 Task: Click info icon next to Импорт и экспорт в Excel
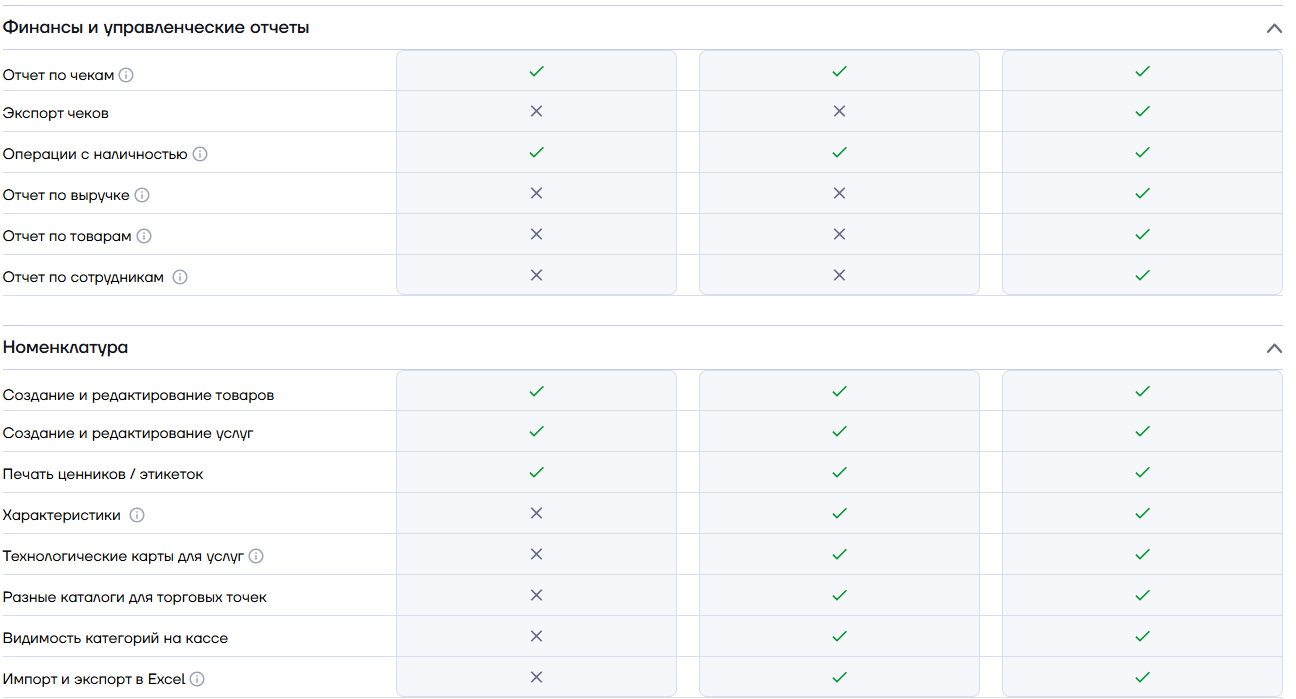click(x=197, y=679)
